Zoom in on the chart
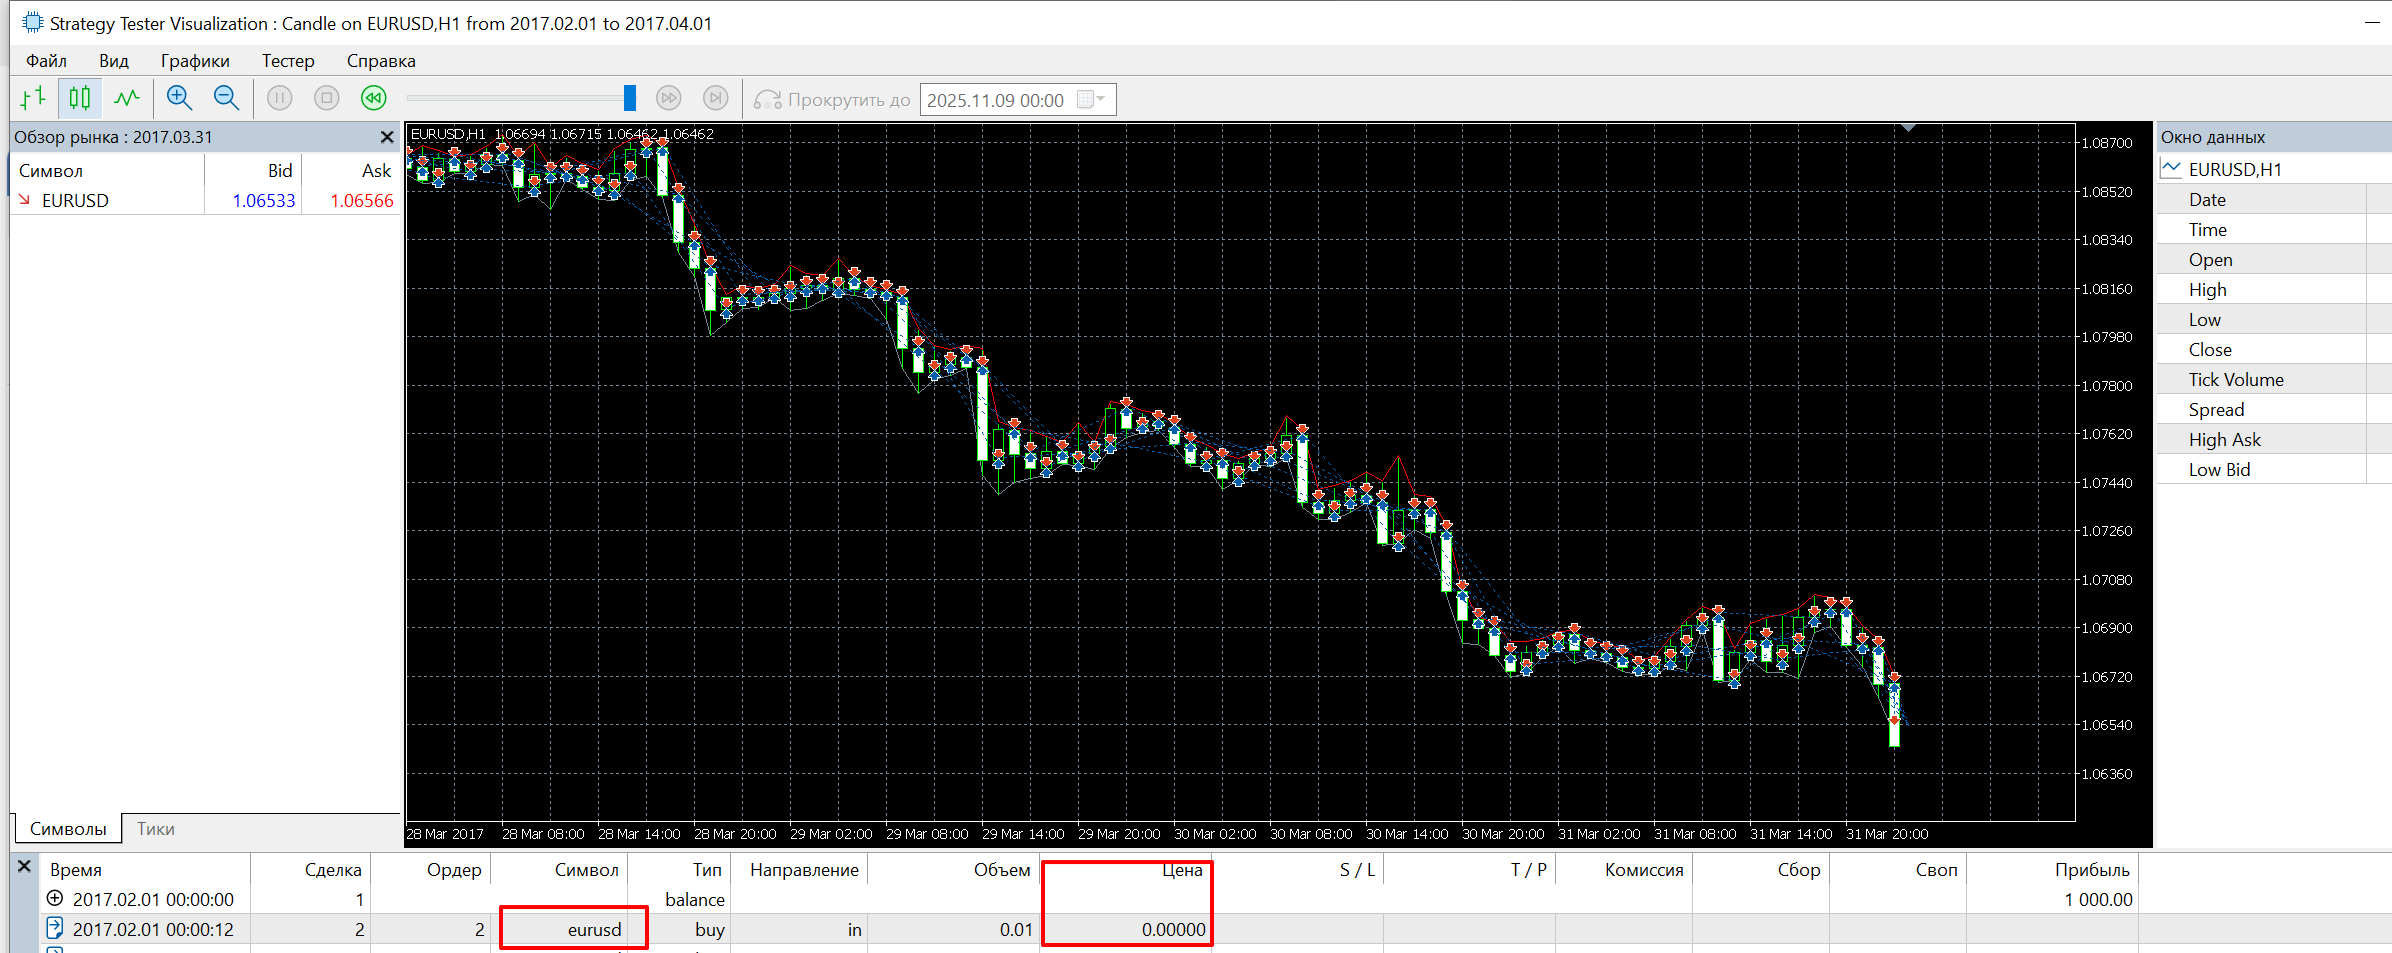This screenshot has width=2392, height=953. [x=179, y=98]
